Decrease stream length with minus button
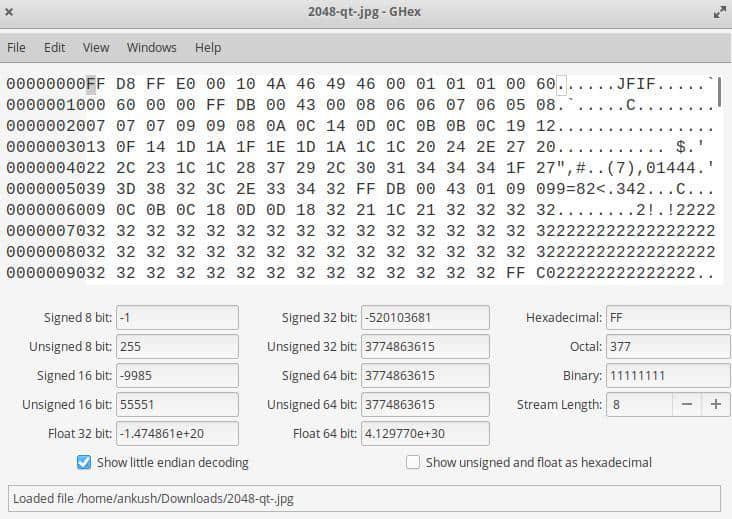Screen dimensions: 732x519 686,405
